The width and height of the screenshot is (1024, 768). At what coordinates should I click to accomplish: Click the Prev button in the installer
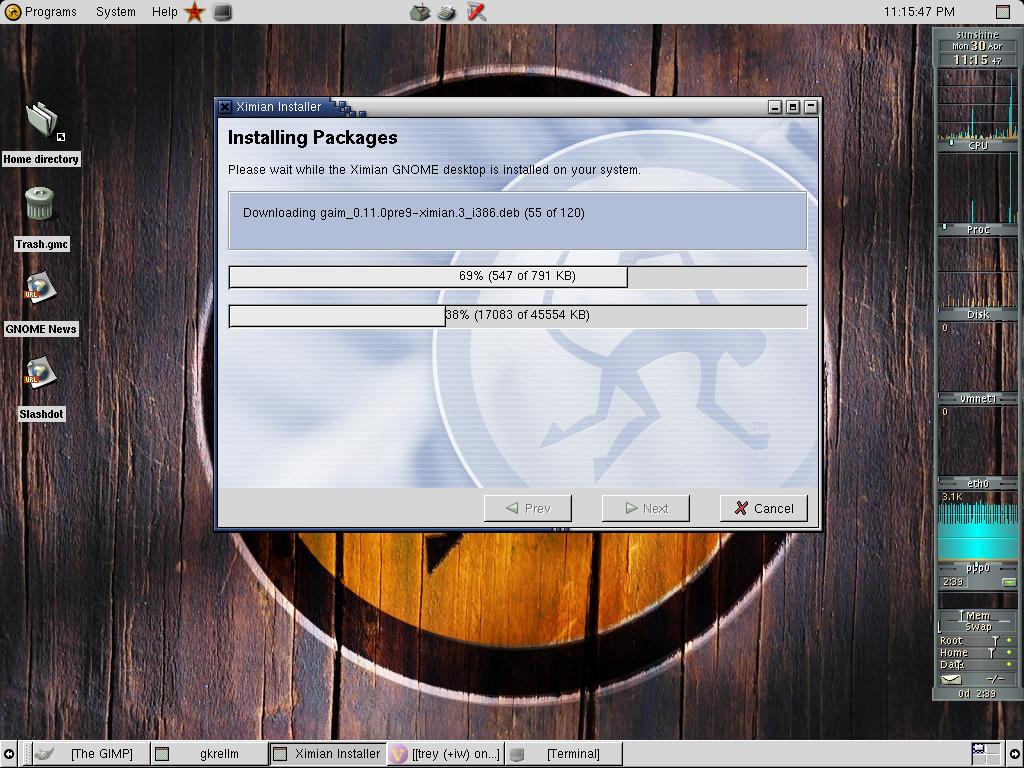[x=528, y=508]
